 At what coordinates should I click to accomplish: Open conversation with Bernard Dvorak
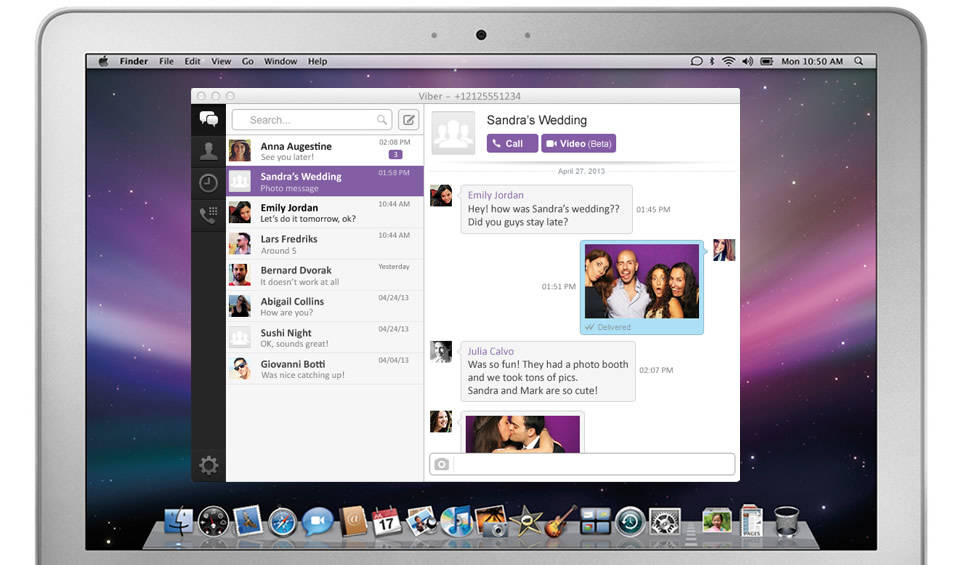(324, 275)
